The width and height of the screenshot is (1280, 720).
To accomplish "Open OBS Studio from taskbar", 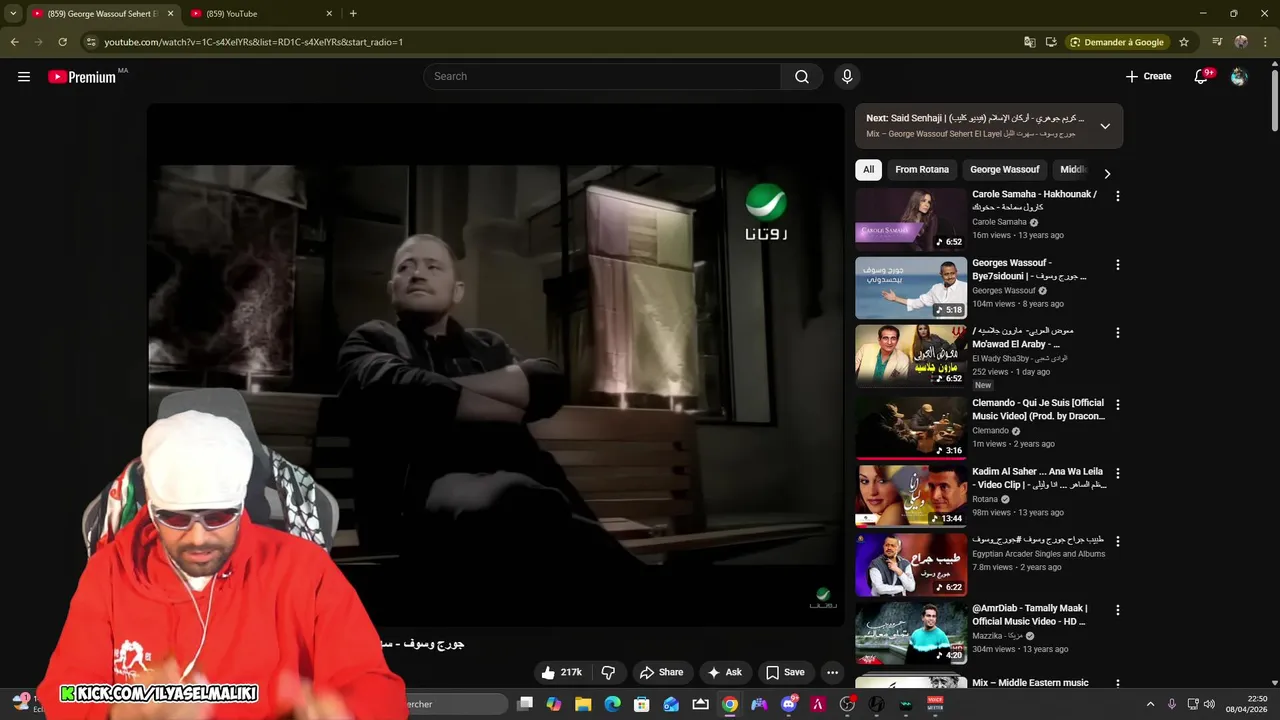I will pyautogui.click(x=848, y=704).
